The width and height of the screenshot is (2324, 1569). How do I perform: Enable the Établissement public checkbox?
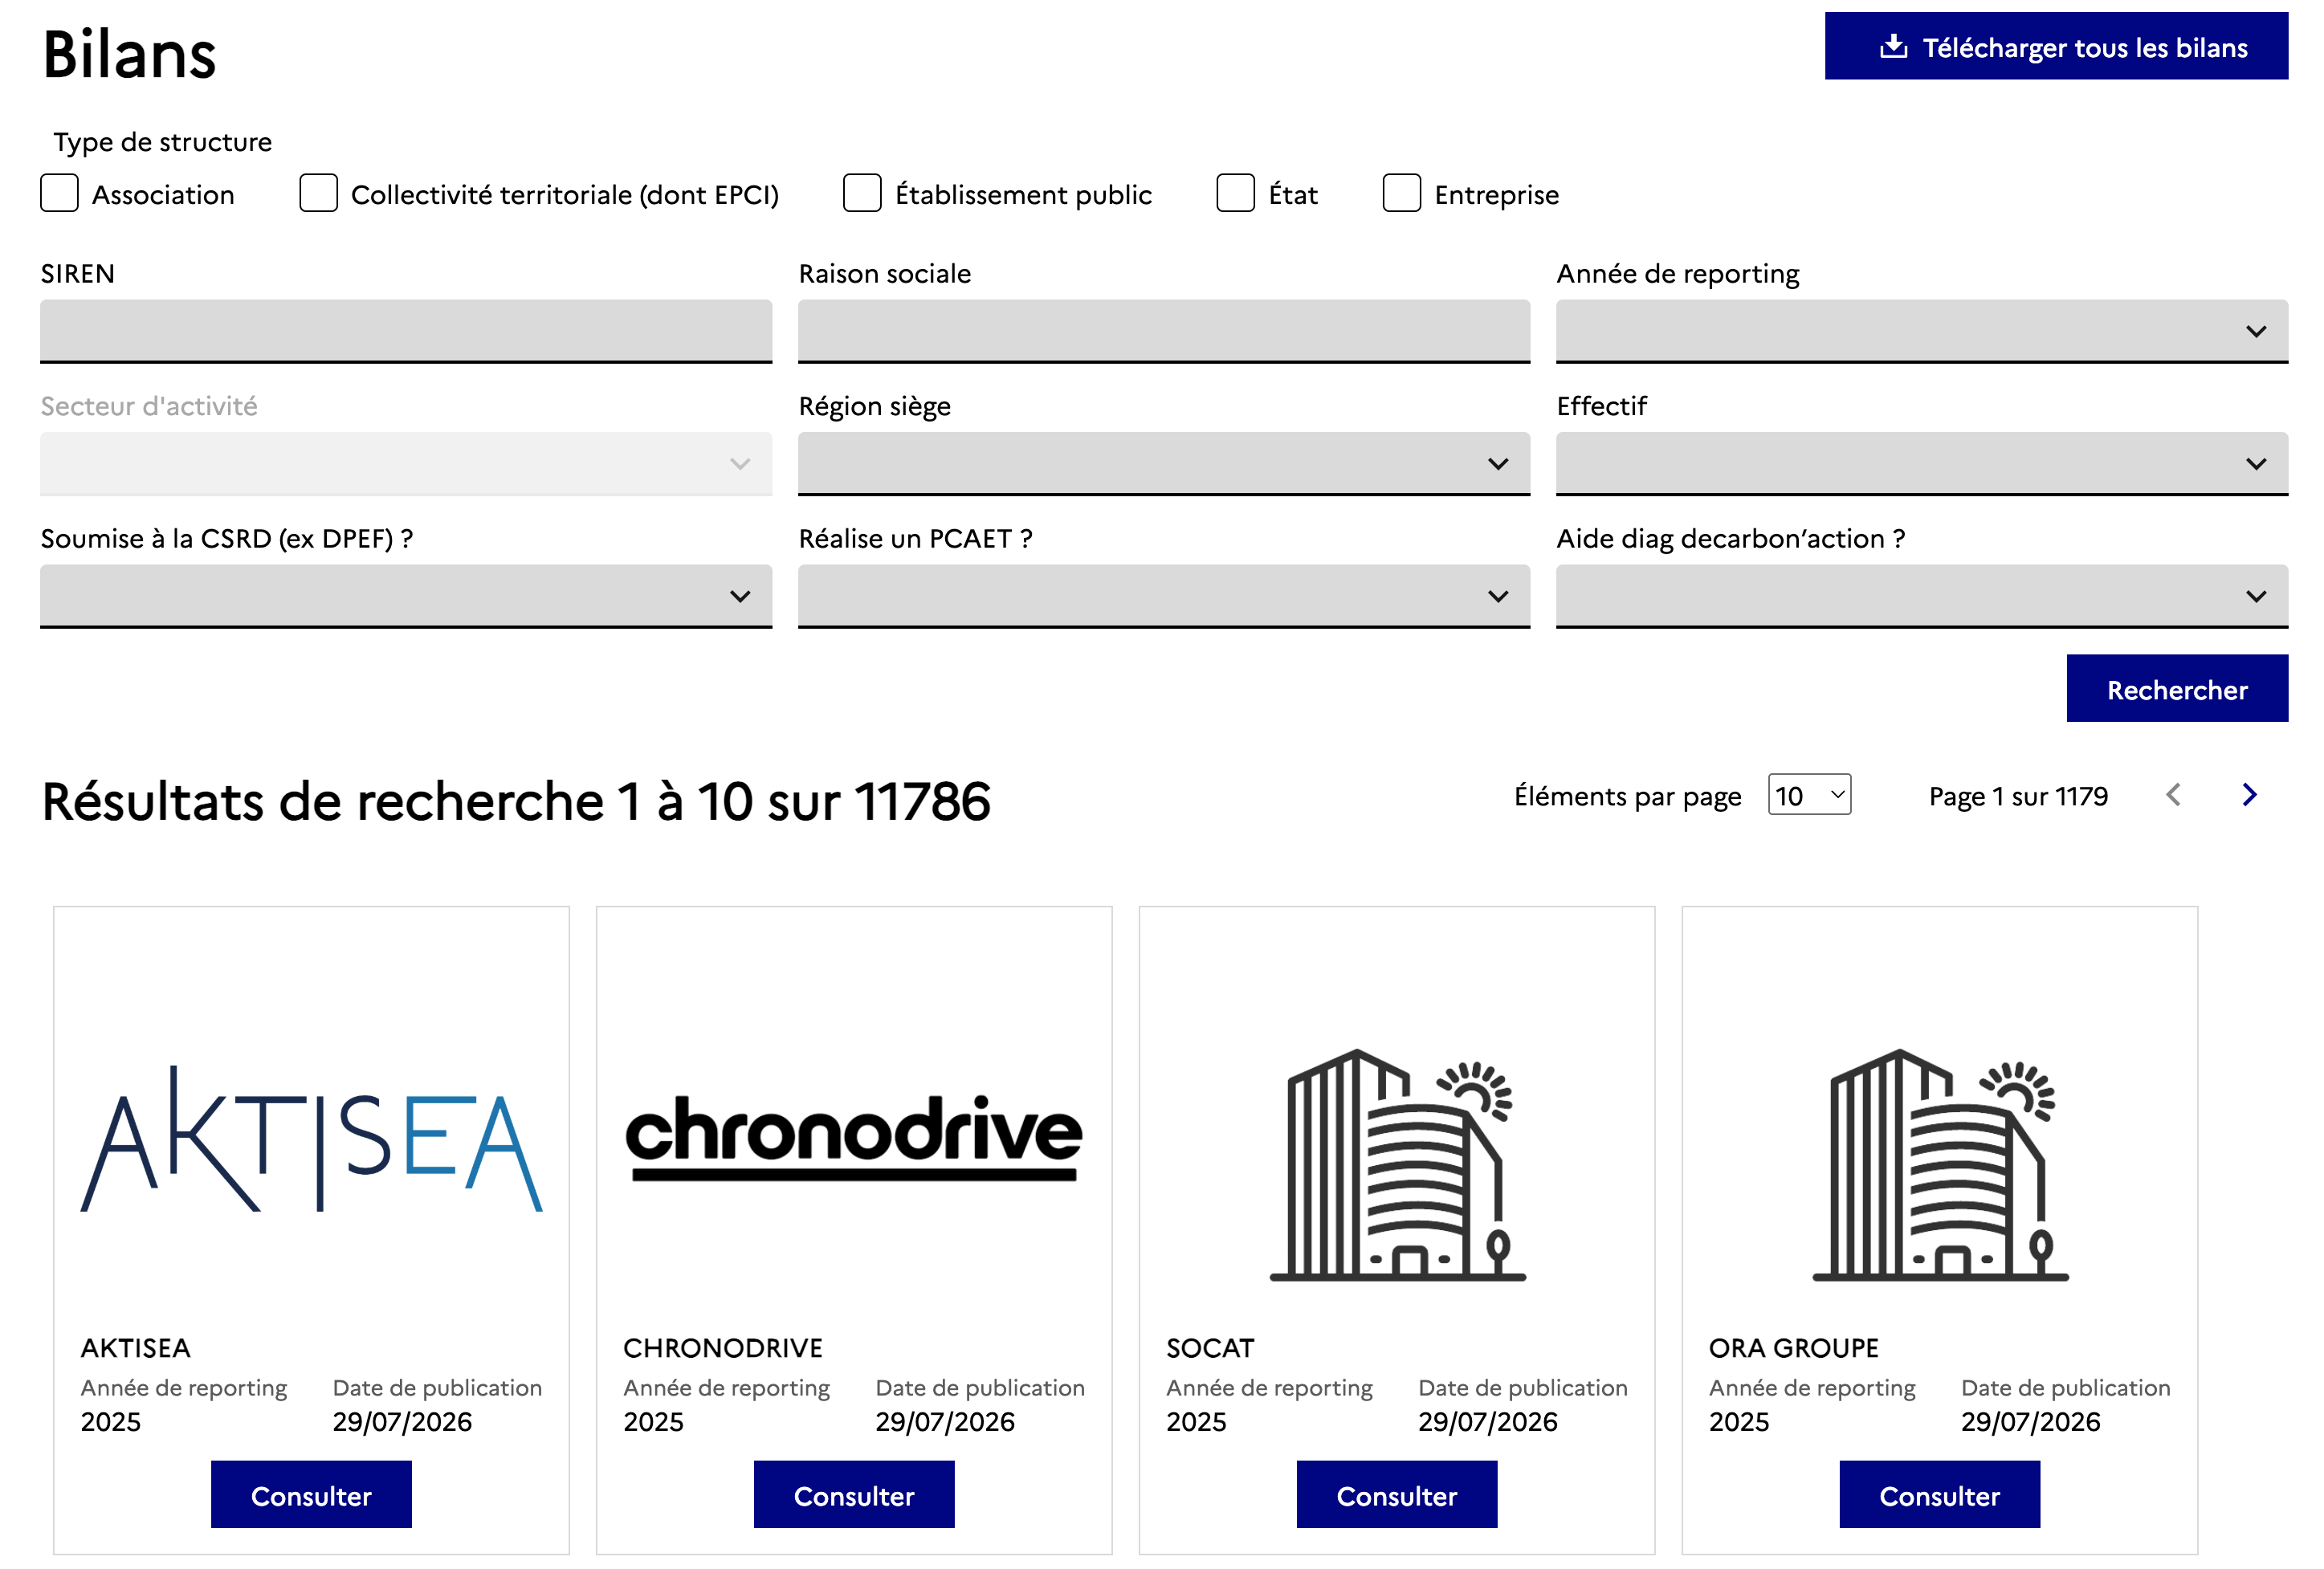tap(862, 193)
